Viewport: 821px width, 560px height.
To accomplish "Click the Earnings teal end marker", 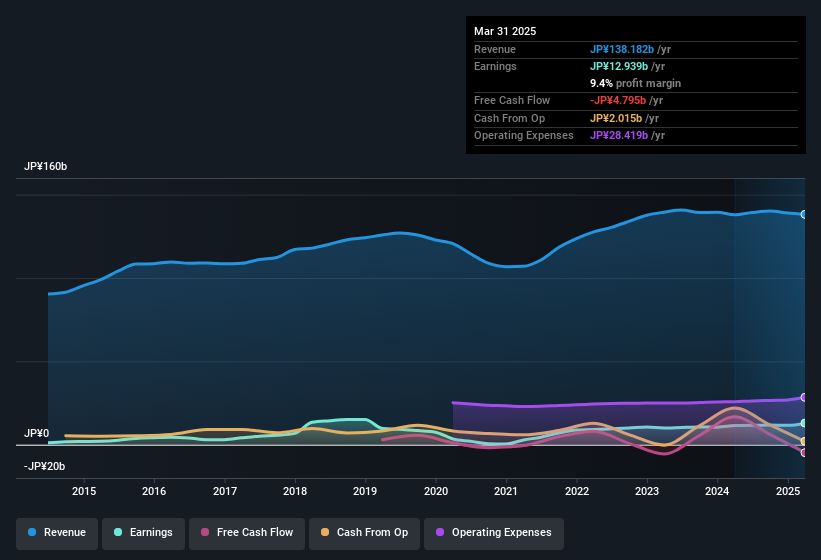I will (x=804, y=423).
